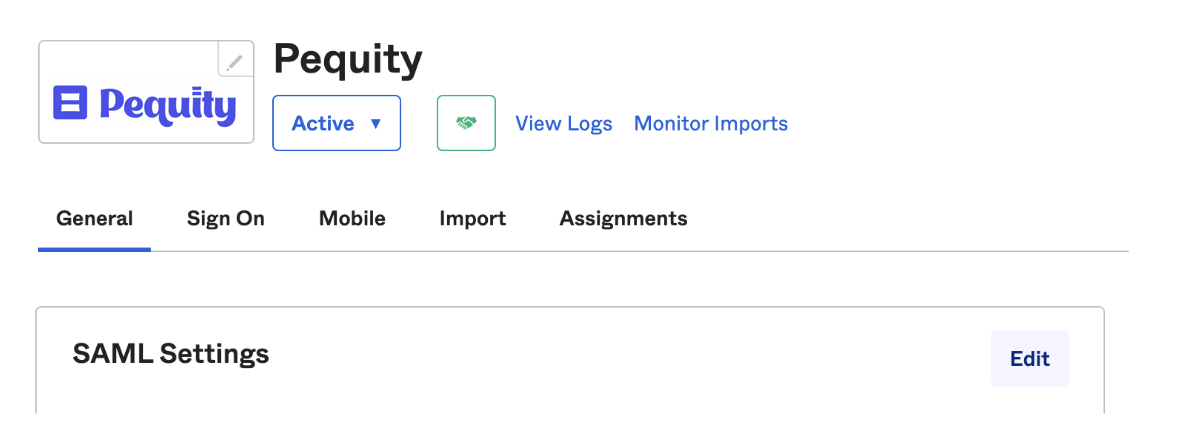The image size is (1182, 444).
Task: Click the square Pequity emblem in logo
Action: [x=70, y=103]
